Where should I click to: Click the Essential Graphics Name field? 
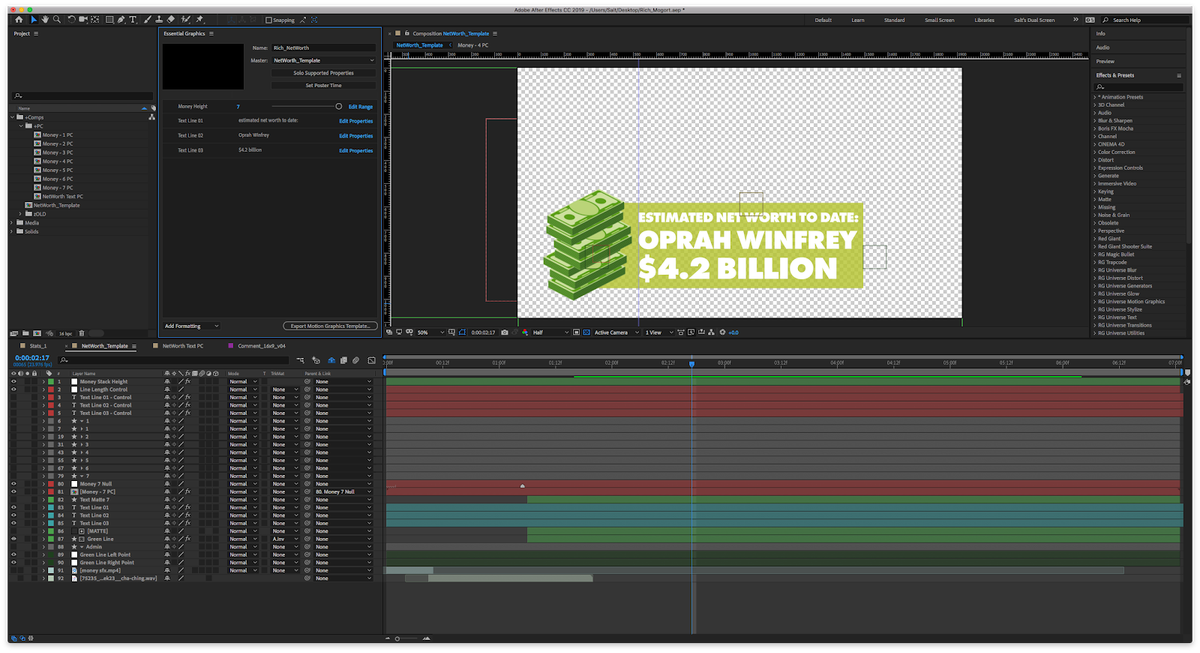click(324, 48)
